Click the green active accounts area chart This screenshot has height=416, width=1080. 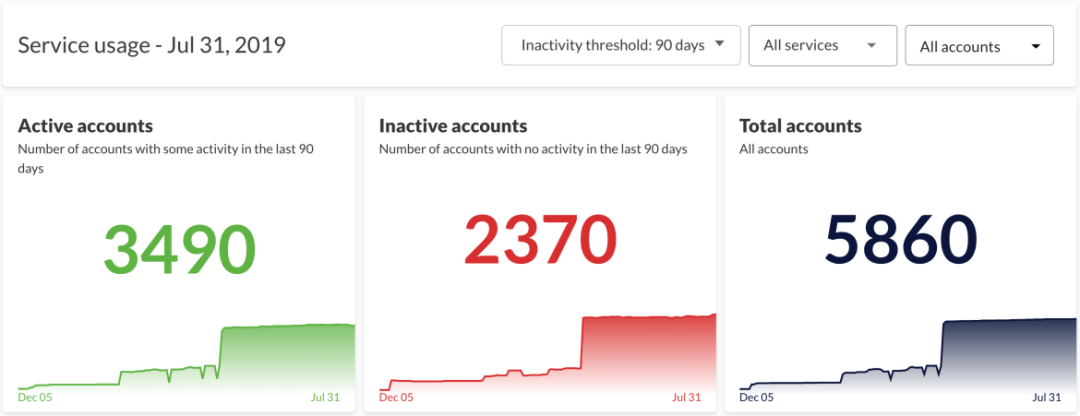pos(187,357)
